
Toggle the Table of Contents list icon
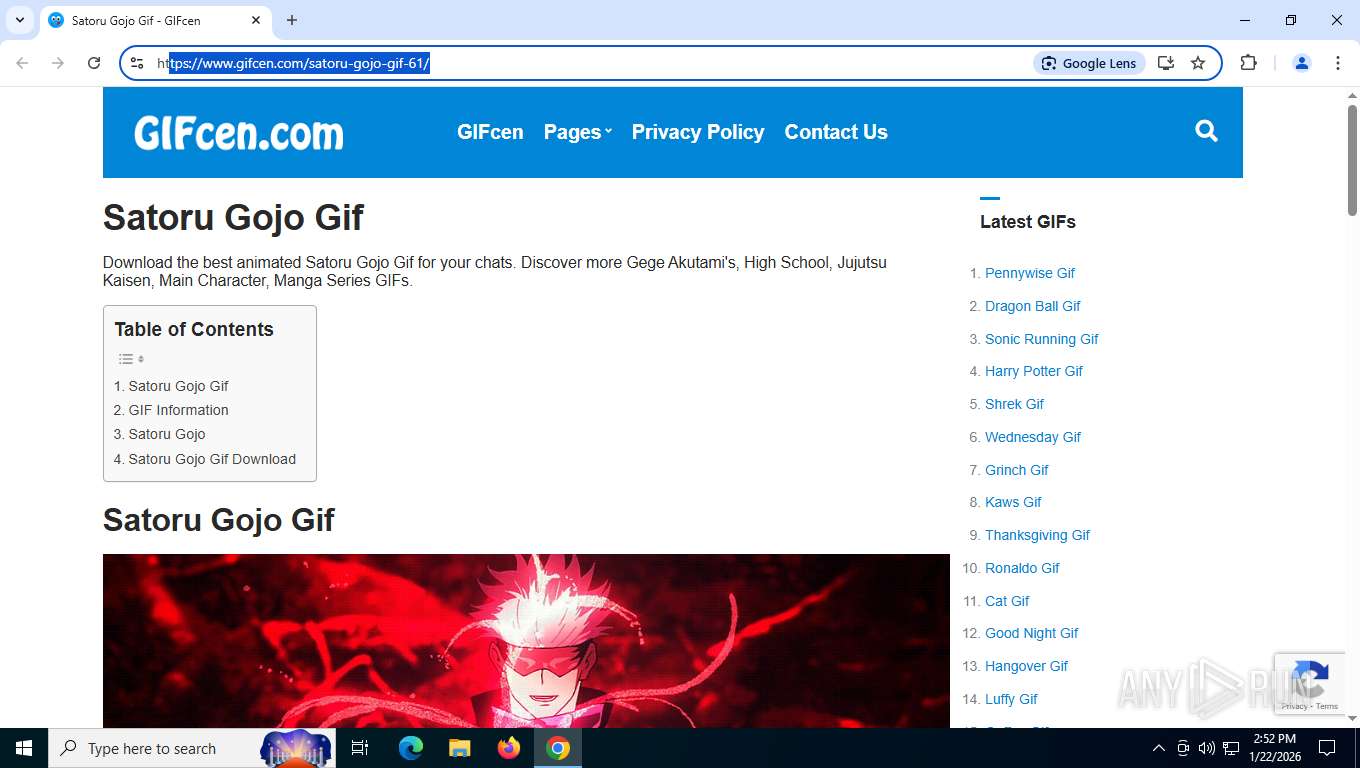131,359
